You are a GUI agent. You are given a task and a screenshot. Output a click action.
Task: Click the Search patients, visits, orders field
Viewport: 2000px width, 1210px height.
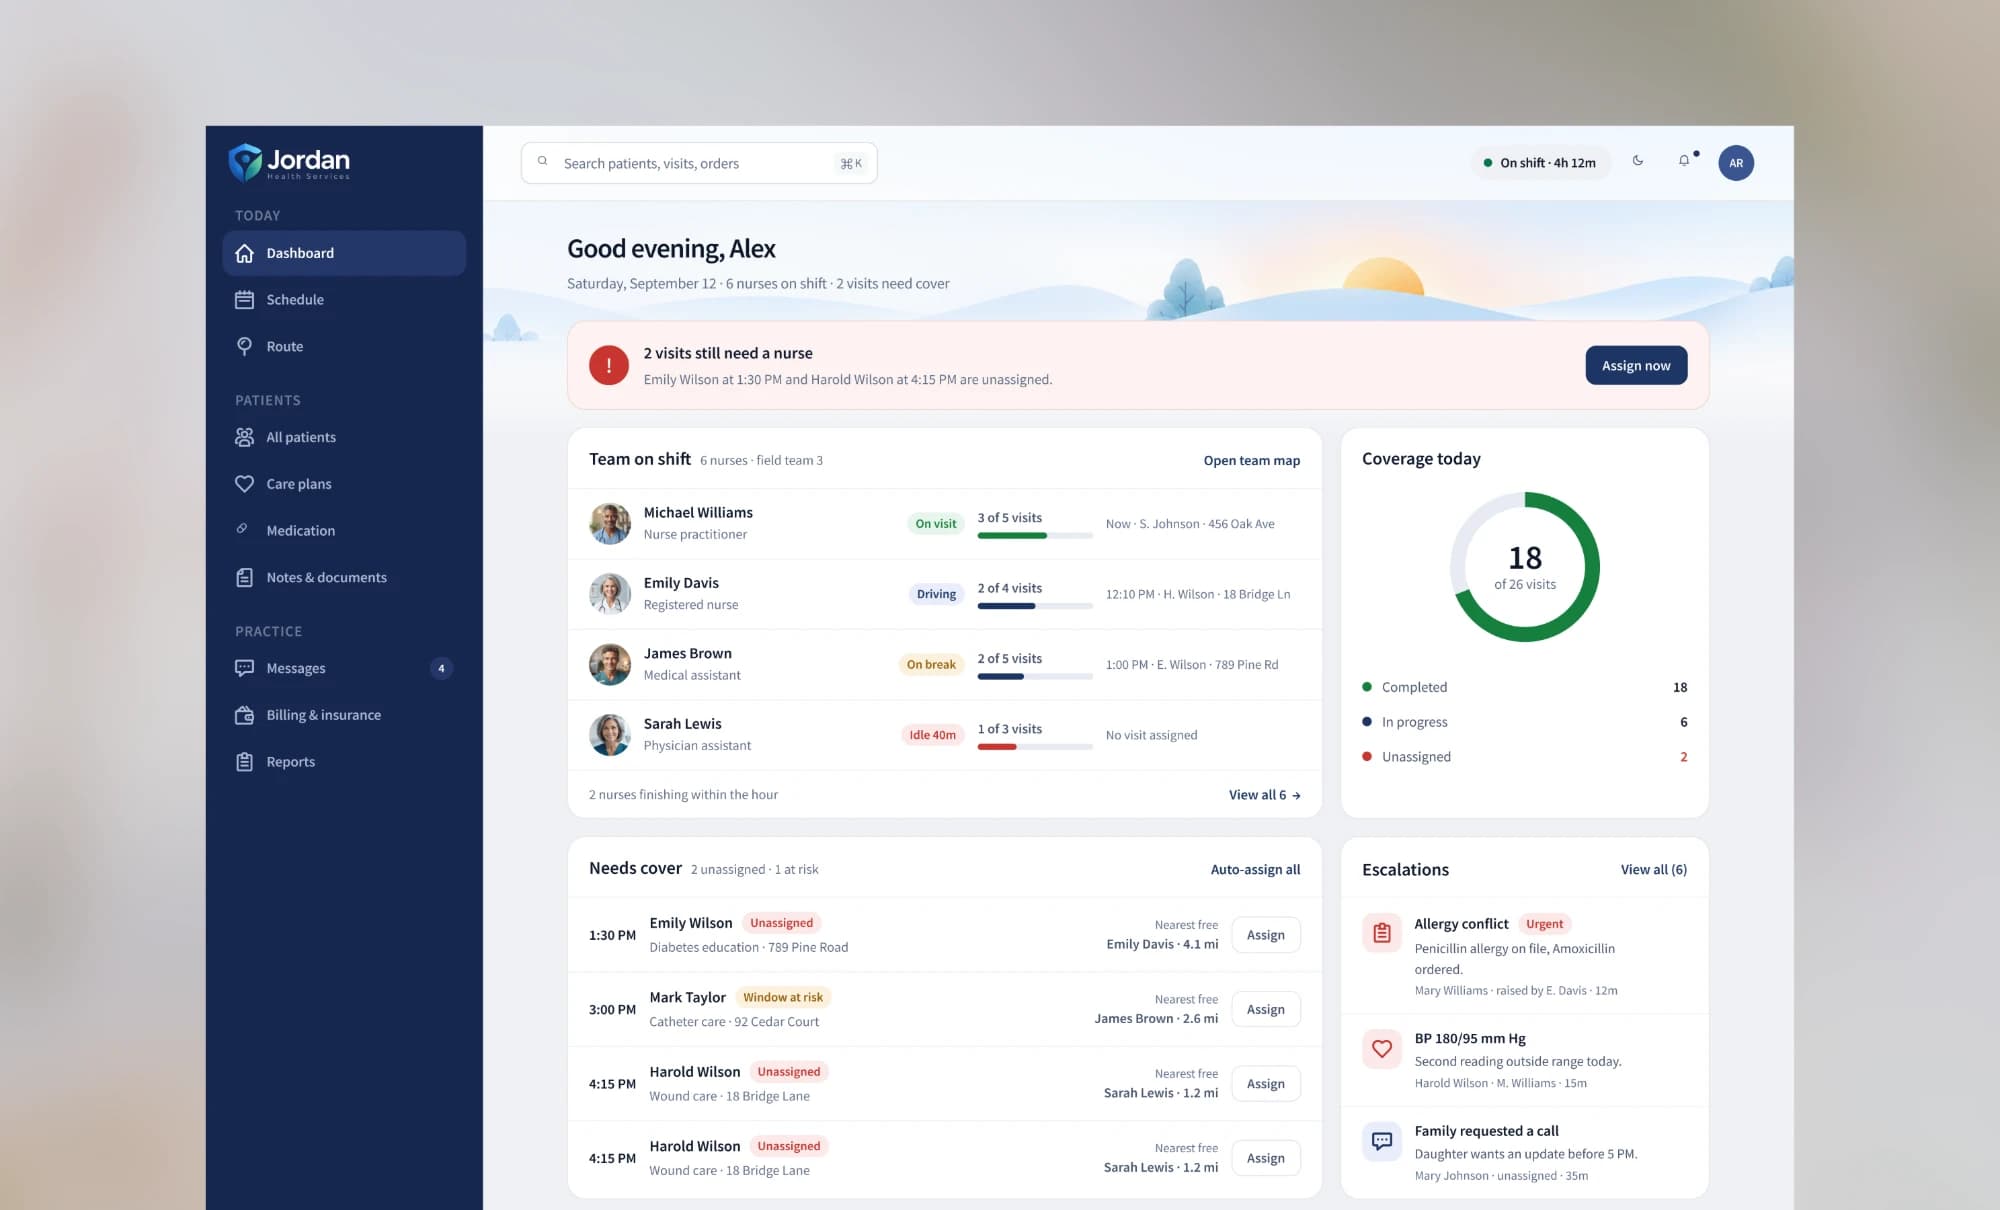699,163
